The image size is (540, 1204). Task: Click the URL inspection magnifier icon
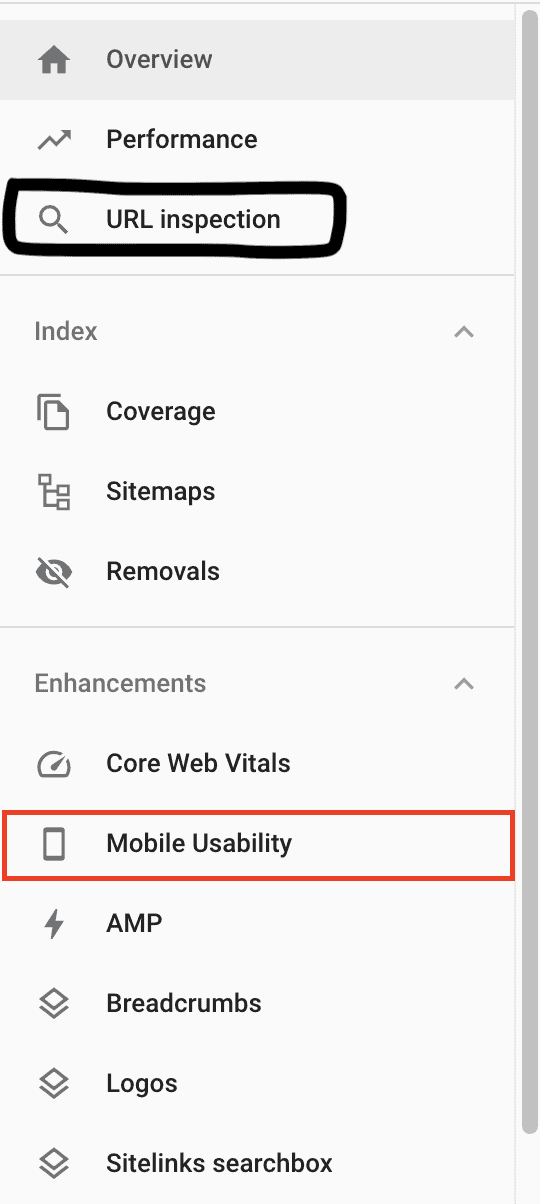tap(54, 220)
